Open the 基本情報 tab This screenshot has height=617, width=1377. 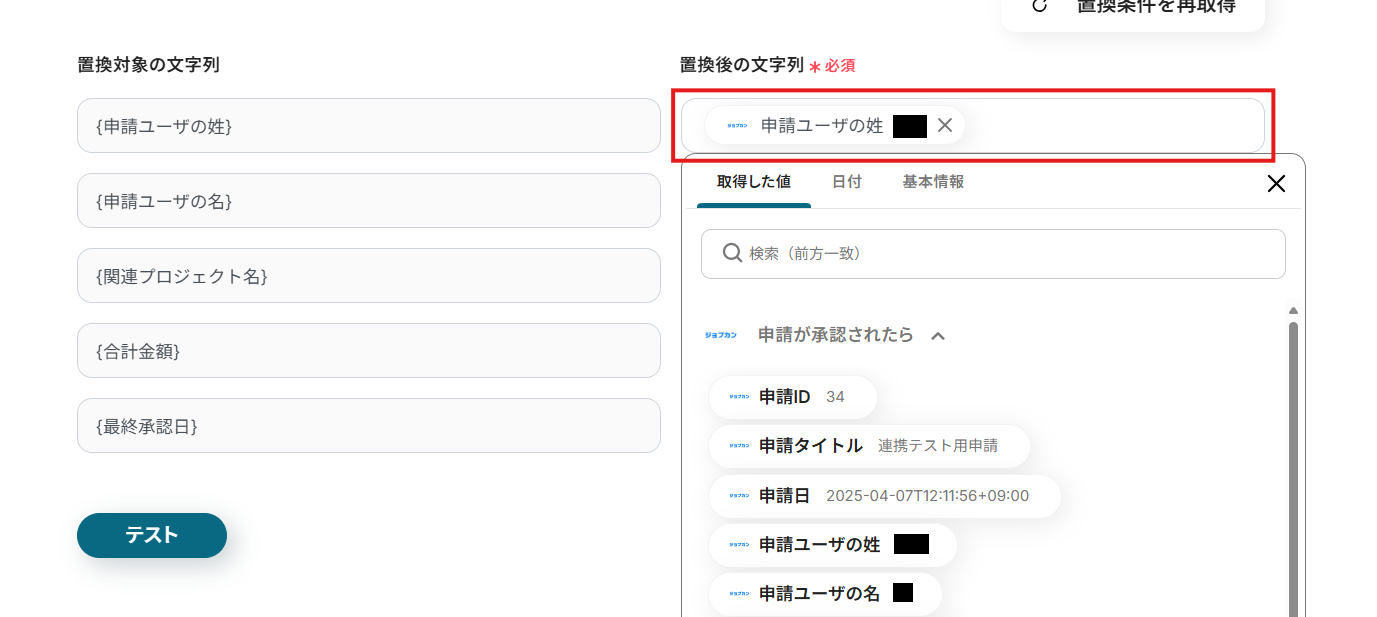point(933,182)
